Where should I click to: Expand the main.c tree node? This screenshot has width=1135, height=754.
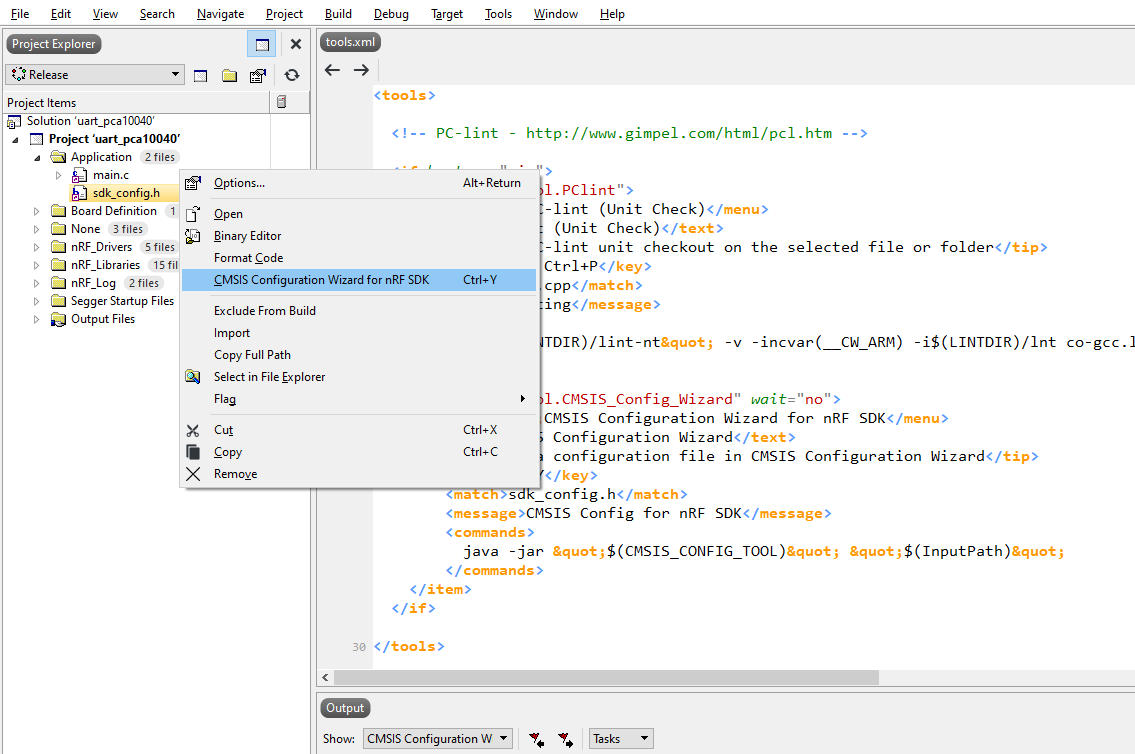click(x=59, y=175)
